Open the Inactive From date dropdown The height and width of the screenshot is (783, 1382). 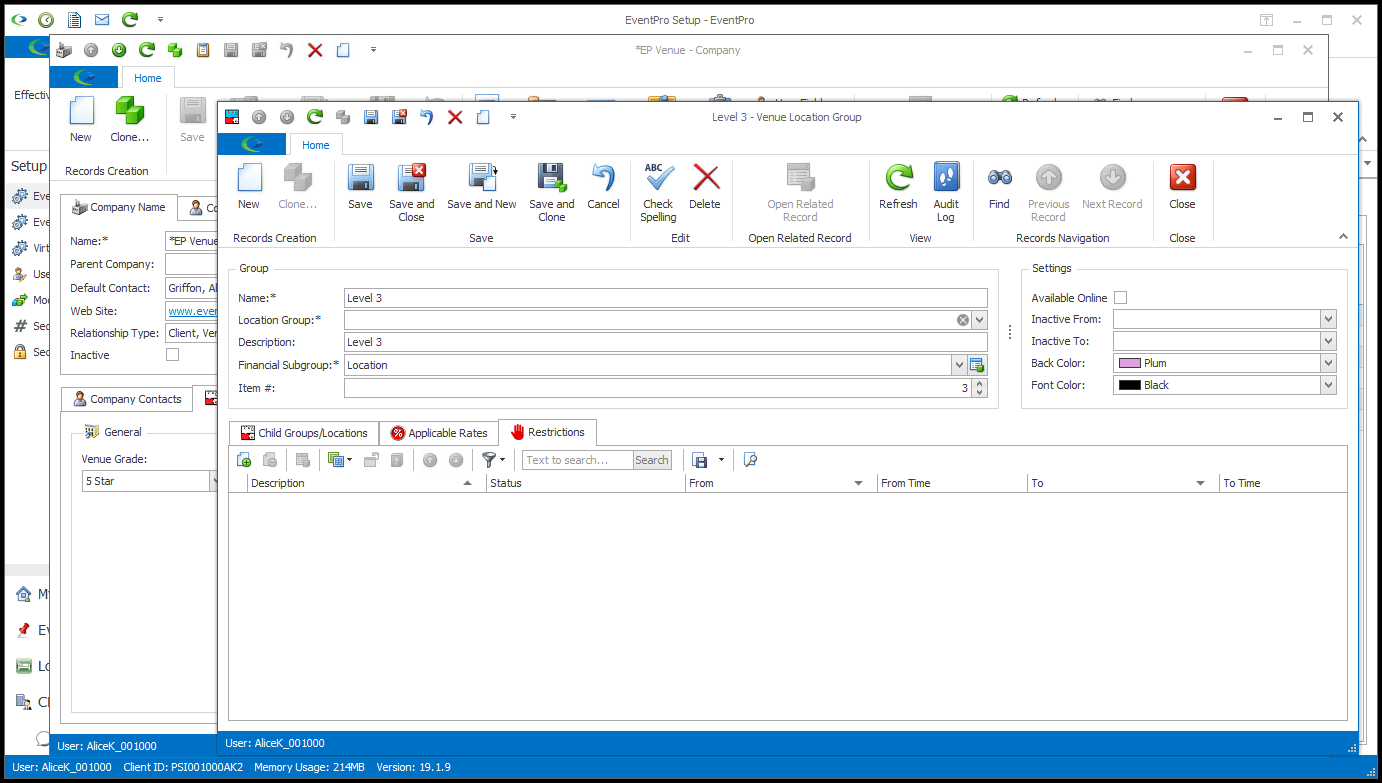[1328, 319]
